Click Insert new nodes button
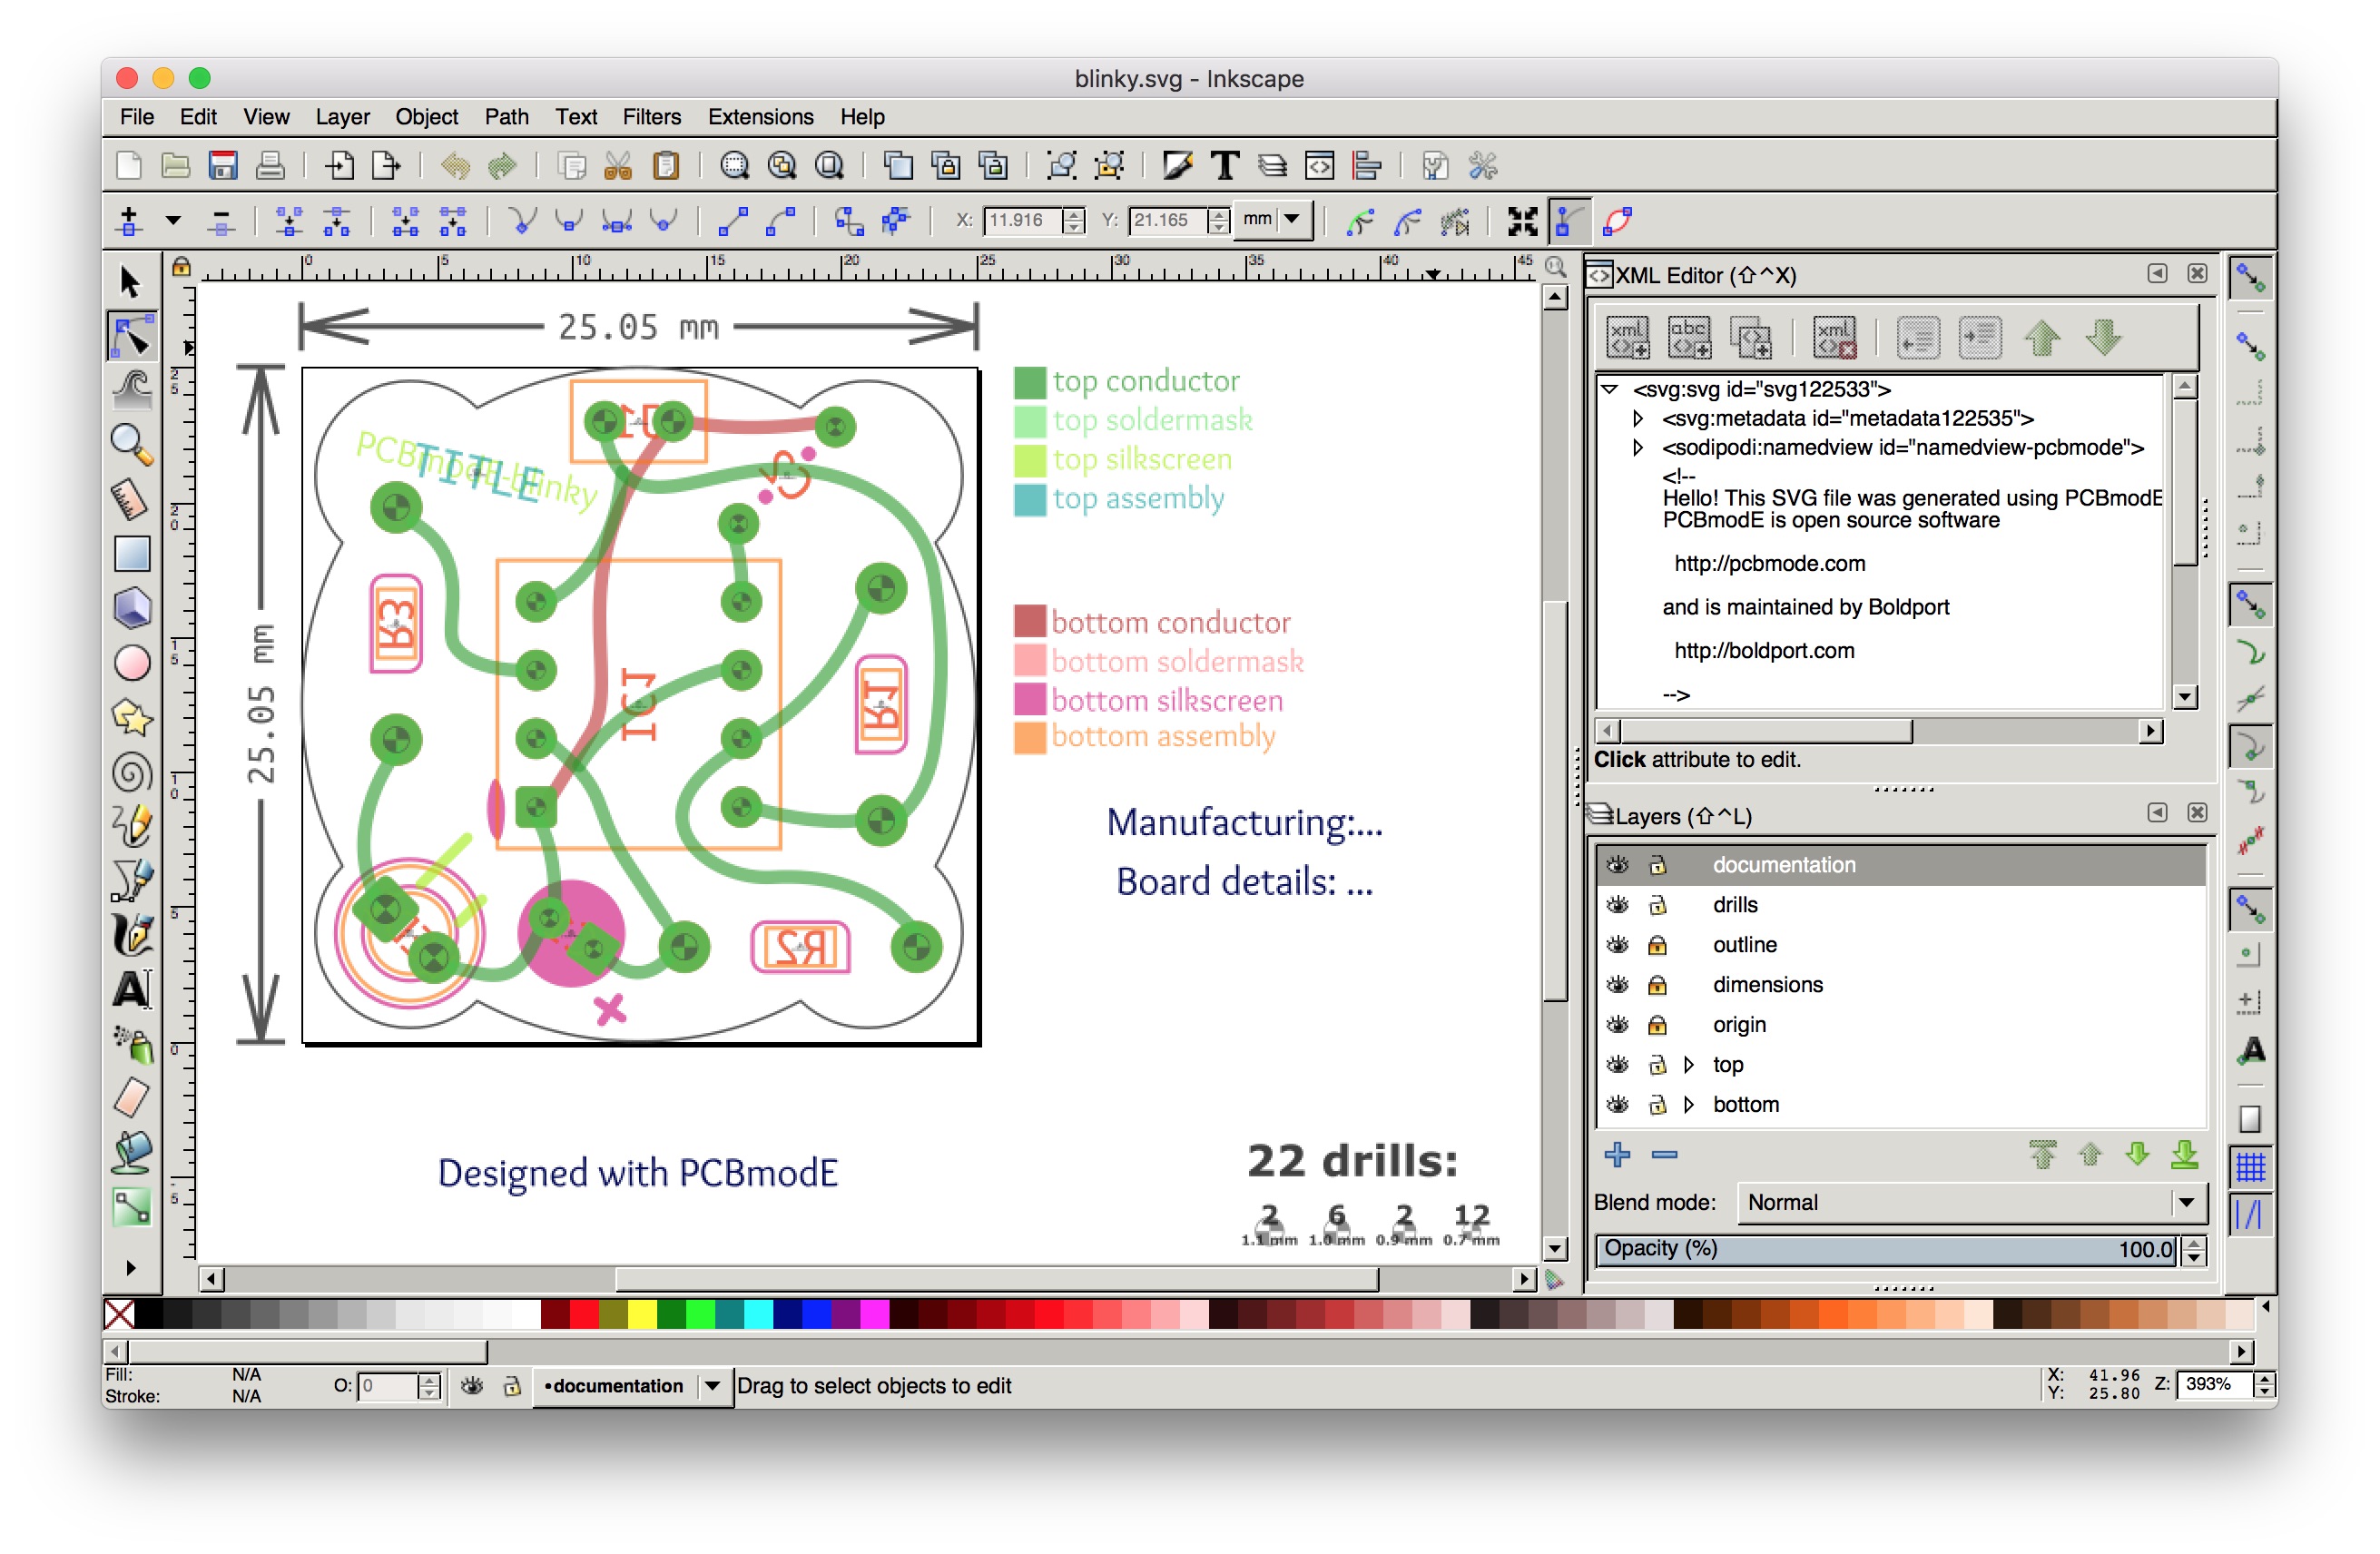The image size is (2380, 1554). point(128,221)
